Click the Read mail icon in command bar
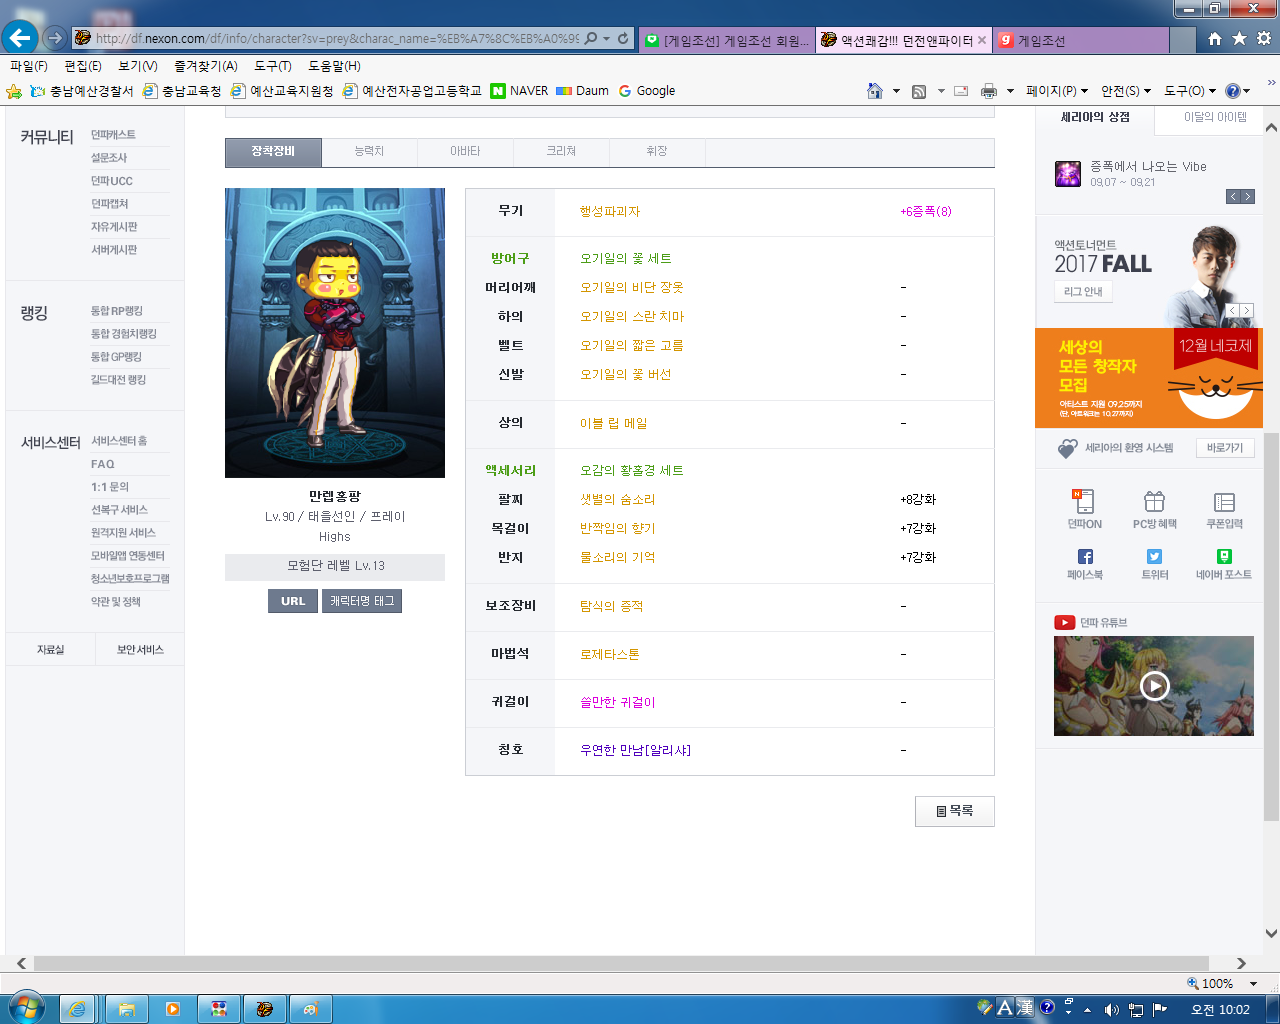Viewport: 1280px width, 1024px height. click(961, 91)
